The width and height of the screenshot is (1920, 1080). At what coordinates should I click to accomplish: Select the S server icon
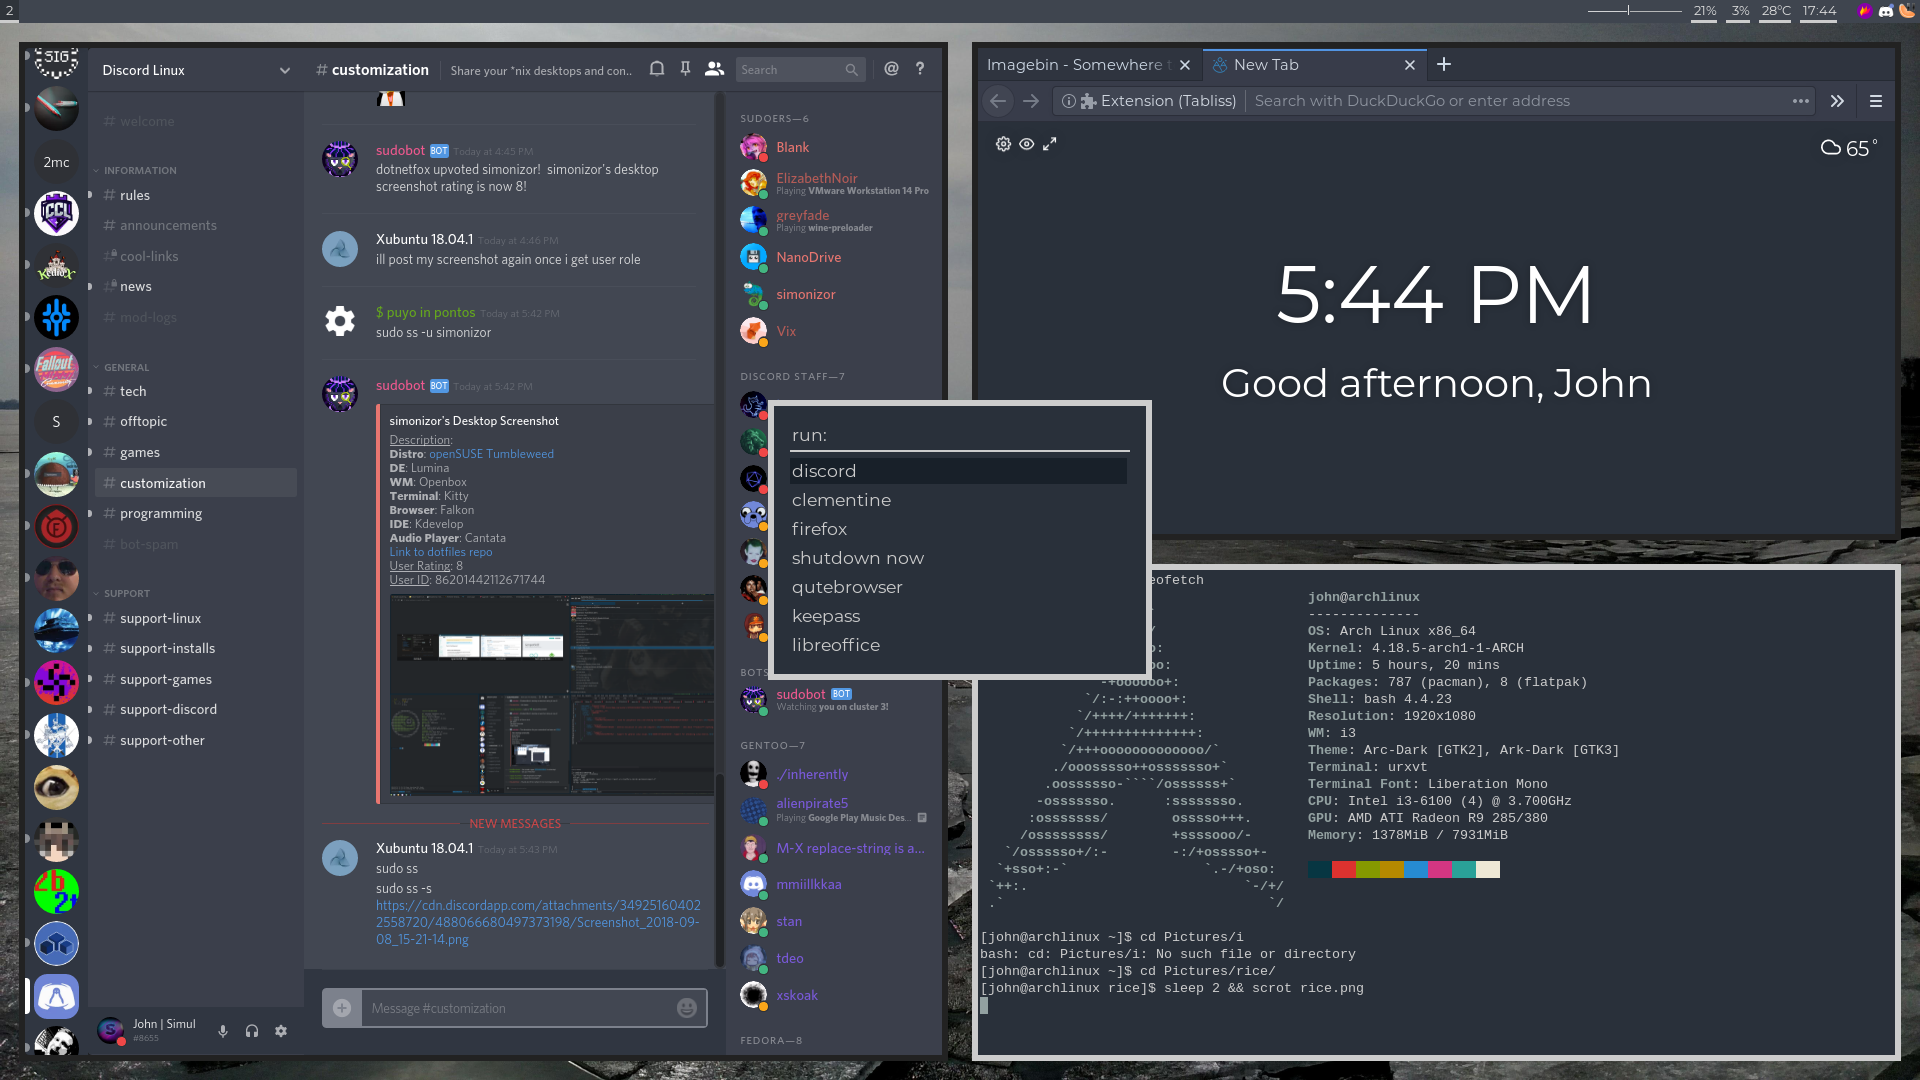pos(56,422)
